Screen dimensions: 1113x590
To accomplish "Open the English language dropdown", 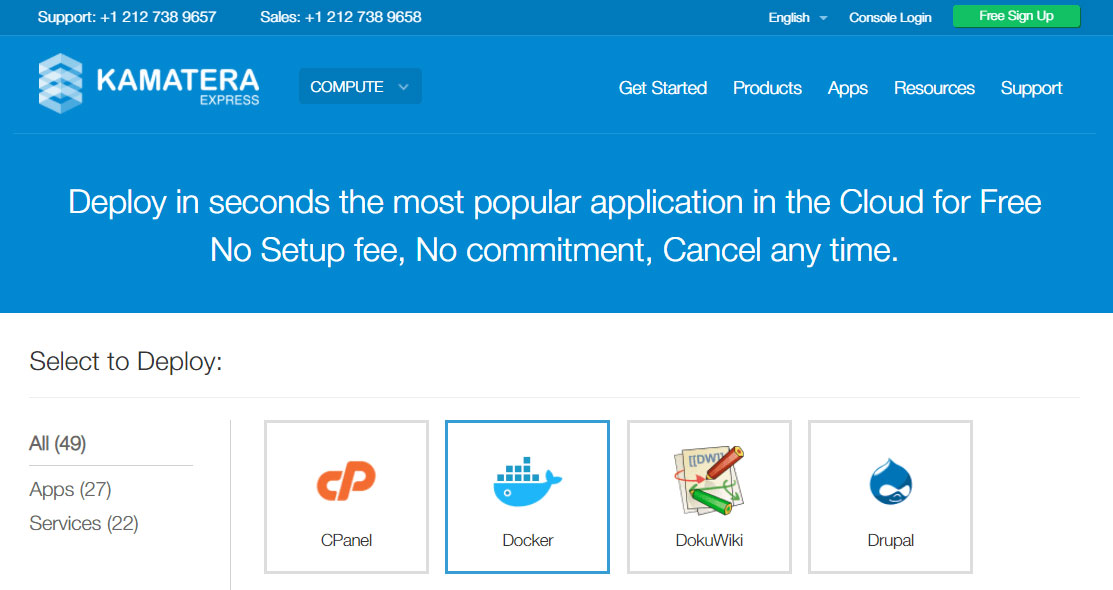I will (797, 18).
